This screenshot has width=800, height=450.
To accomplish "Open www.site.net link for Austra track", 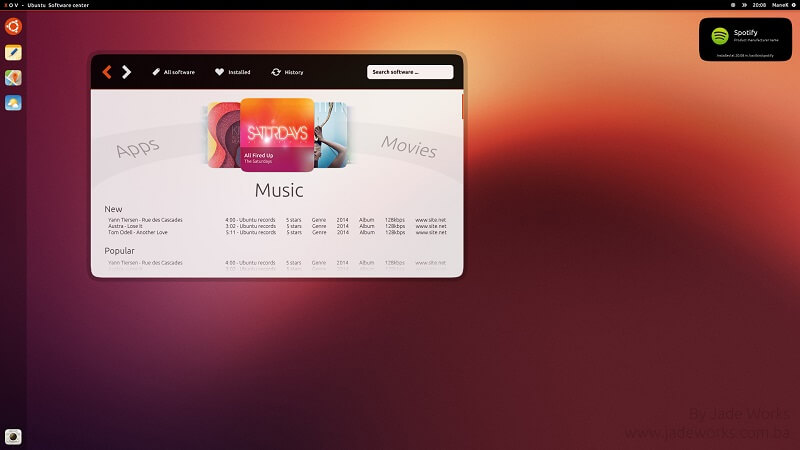I will [431, 226].
